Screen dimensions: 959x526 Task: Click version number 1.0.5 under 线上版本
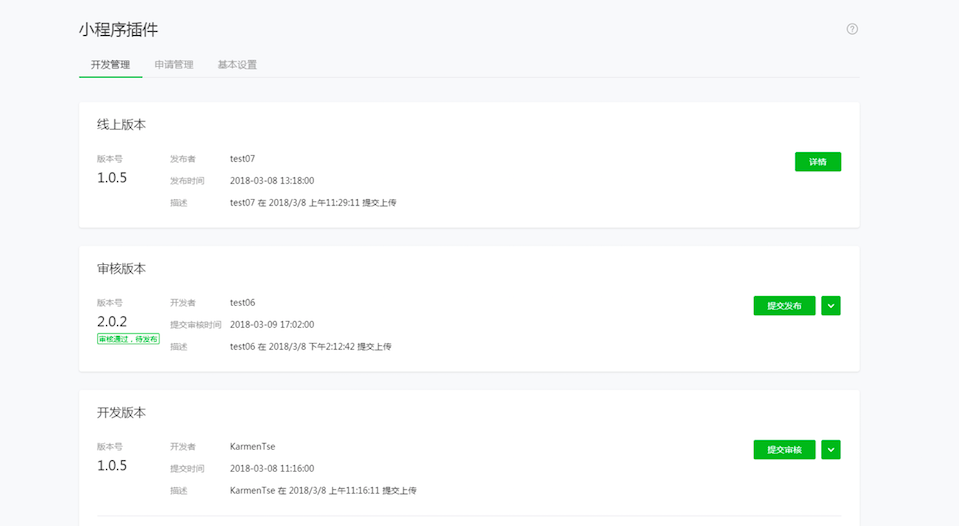[112, 178]
